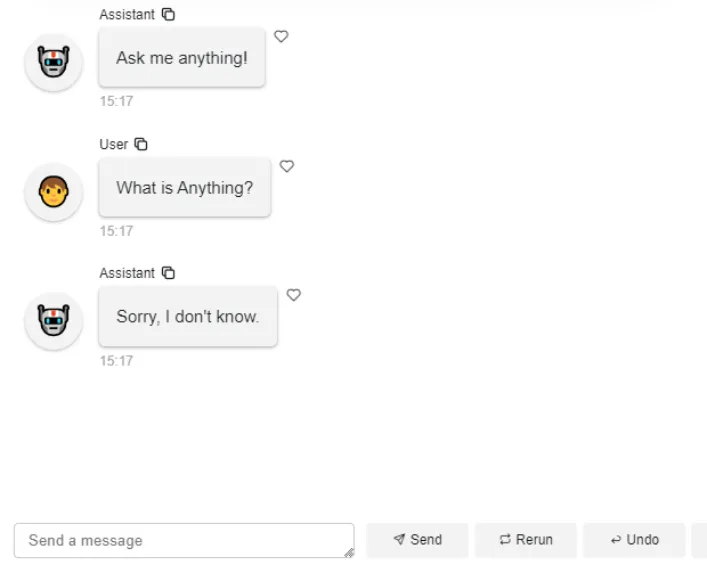Favorite the "Sorry, I don't know." reply
This screenshot has width=707, height=565.
pyautogui.click(x=294, y=295)
